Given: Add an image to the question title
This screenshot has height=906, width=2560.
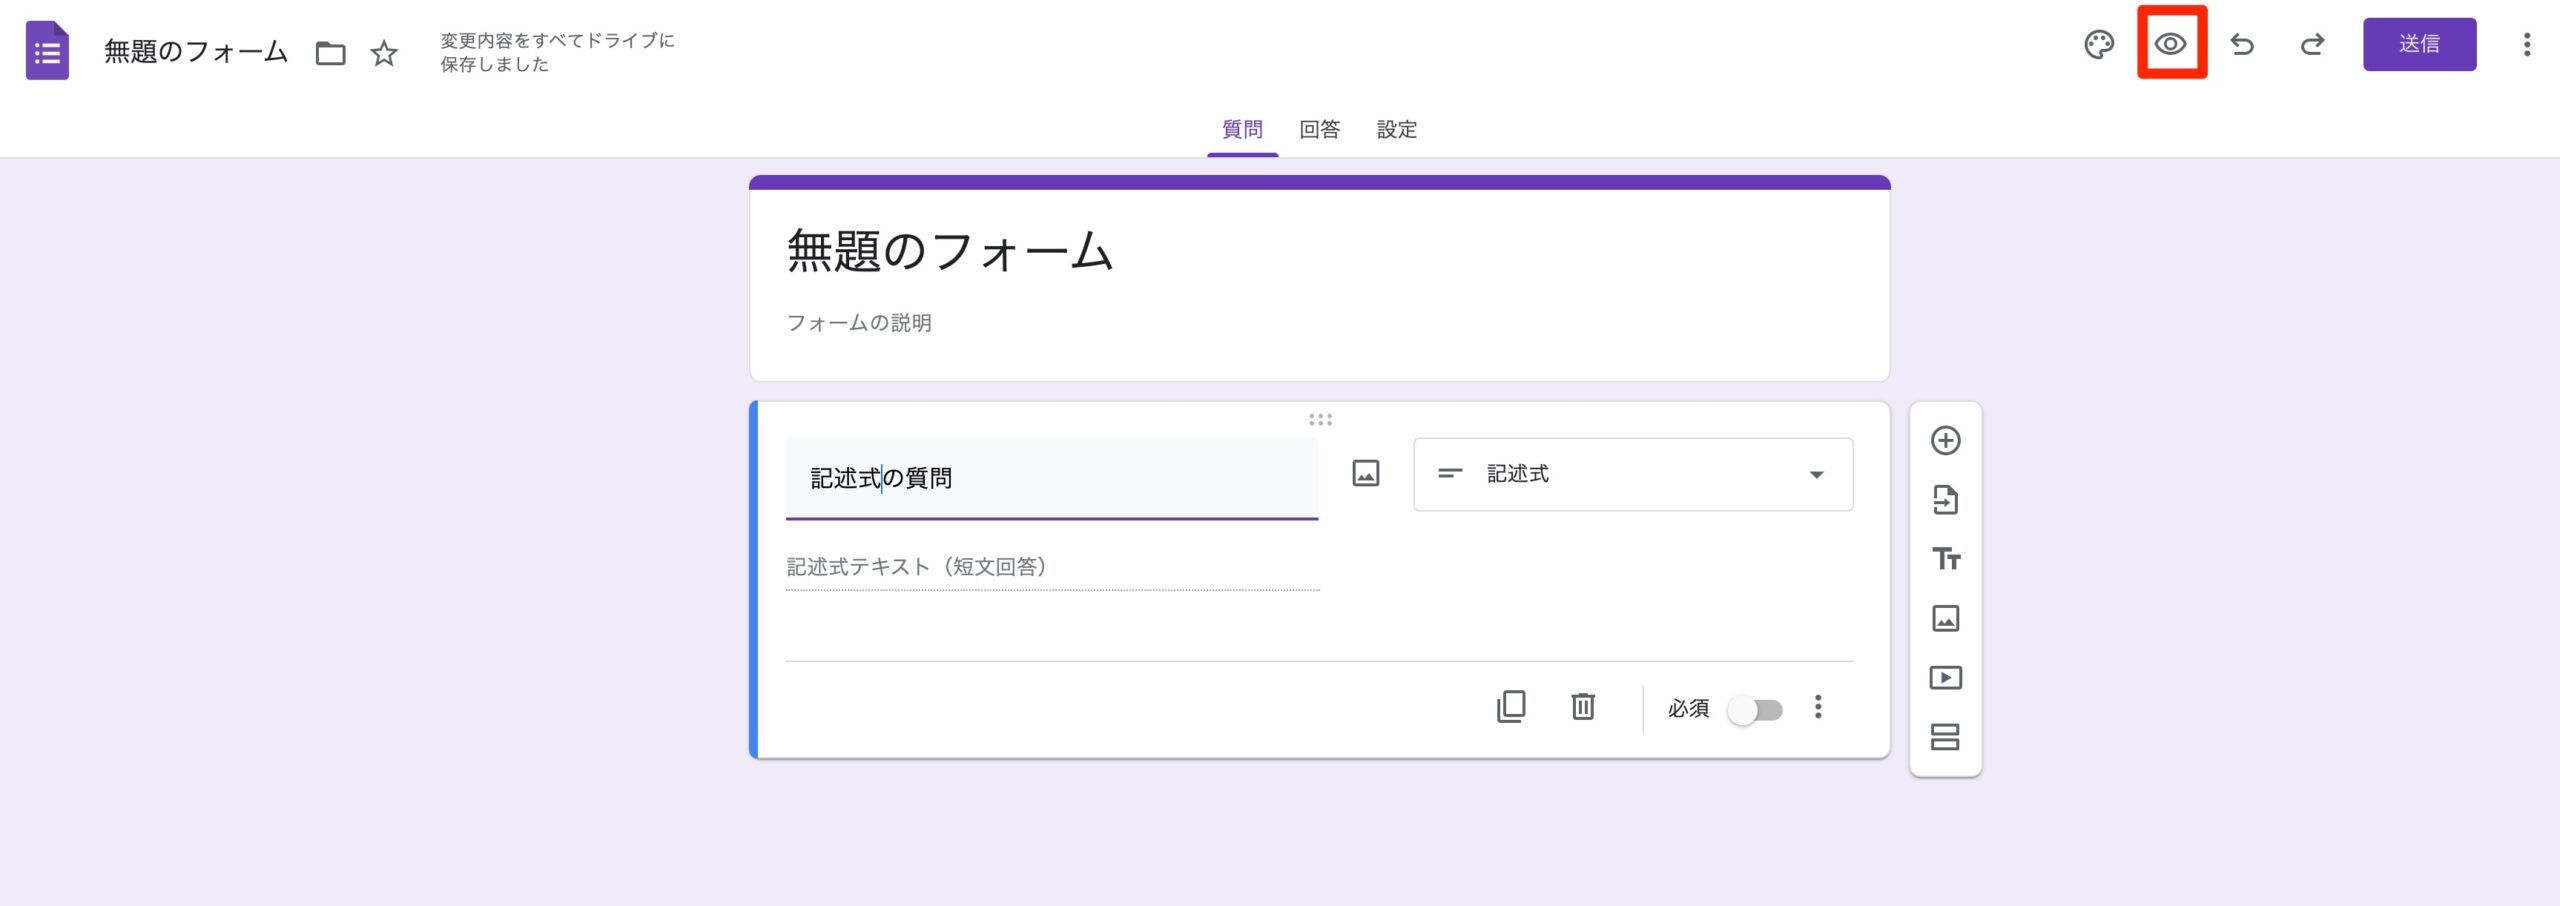Looking at the screenshot, I should tap(1365, 473).
